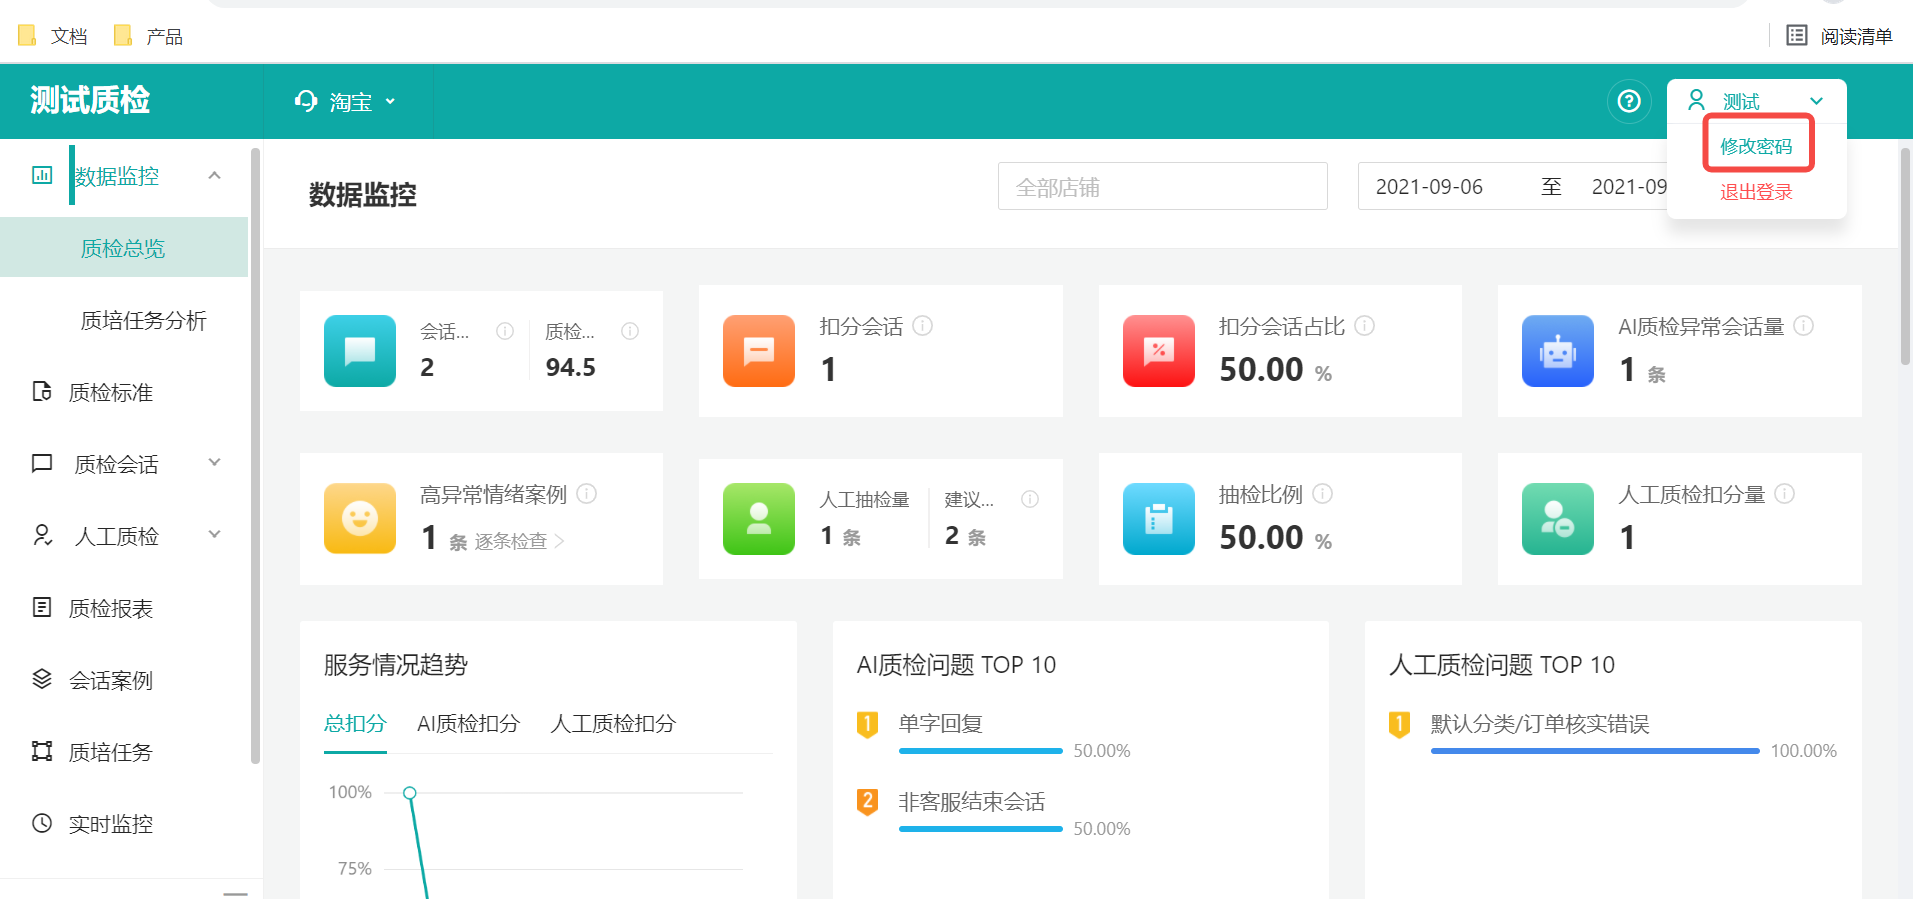Click the help question mark icon
Screen dimensions: 1913x899
1629,101
